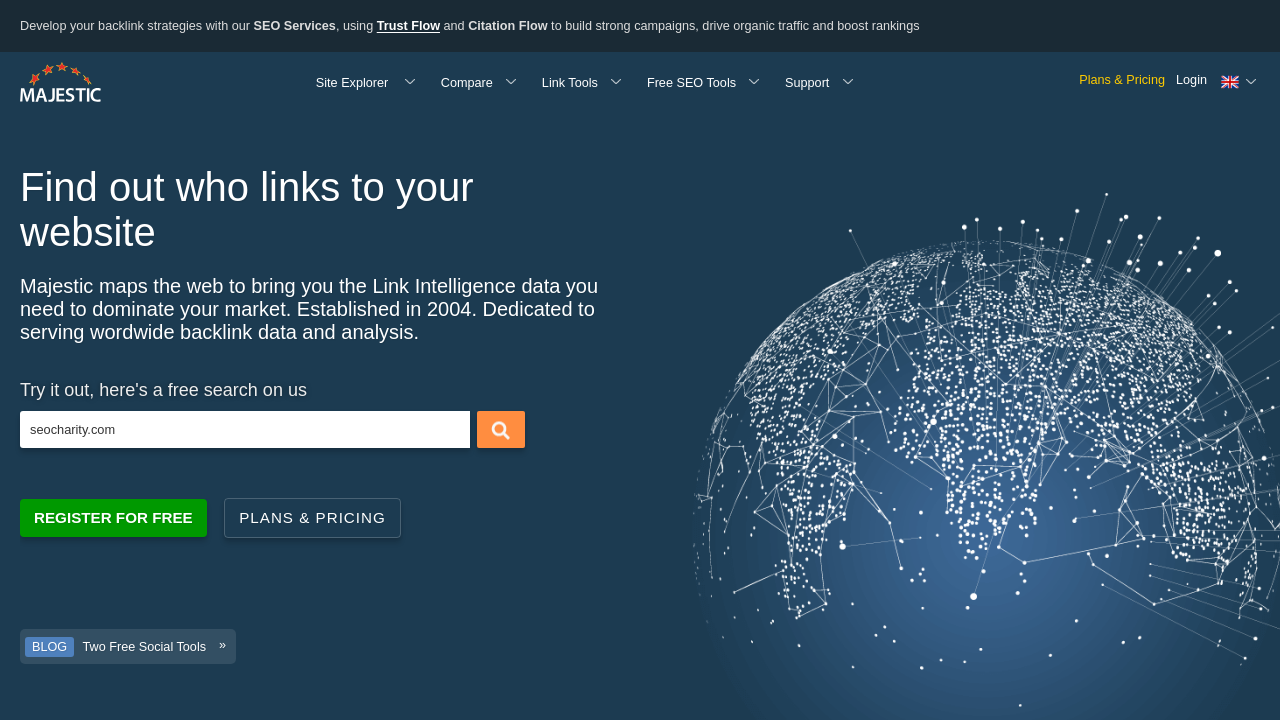Expand the Link Tools chevron
Screen dimensions: 1280x720
[x=616, y=82]
